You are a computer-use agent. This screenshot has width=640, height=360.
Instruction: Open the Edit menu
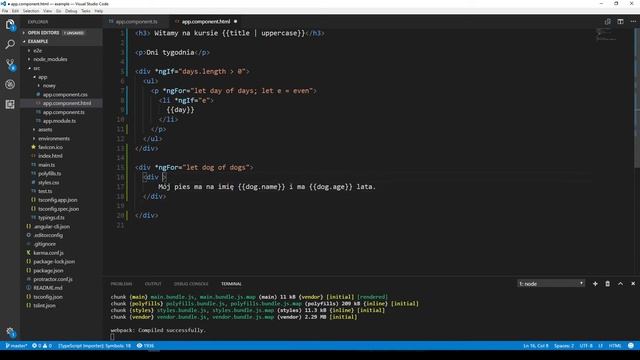tap(16, 11)
